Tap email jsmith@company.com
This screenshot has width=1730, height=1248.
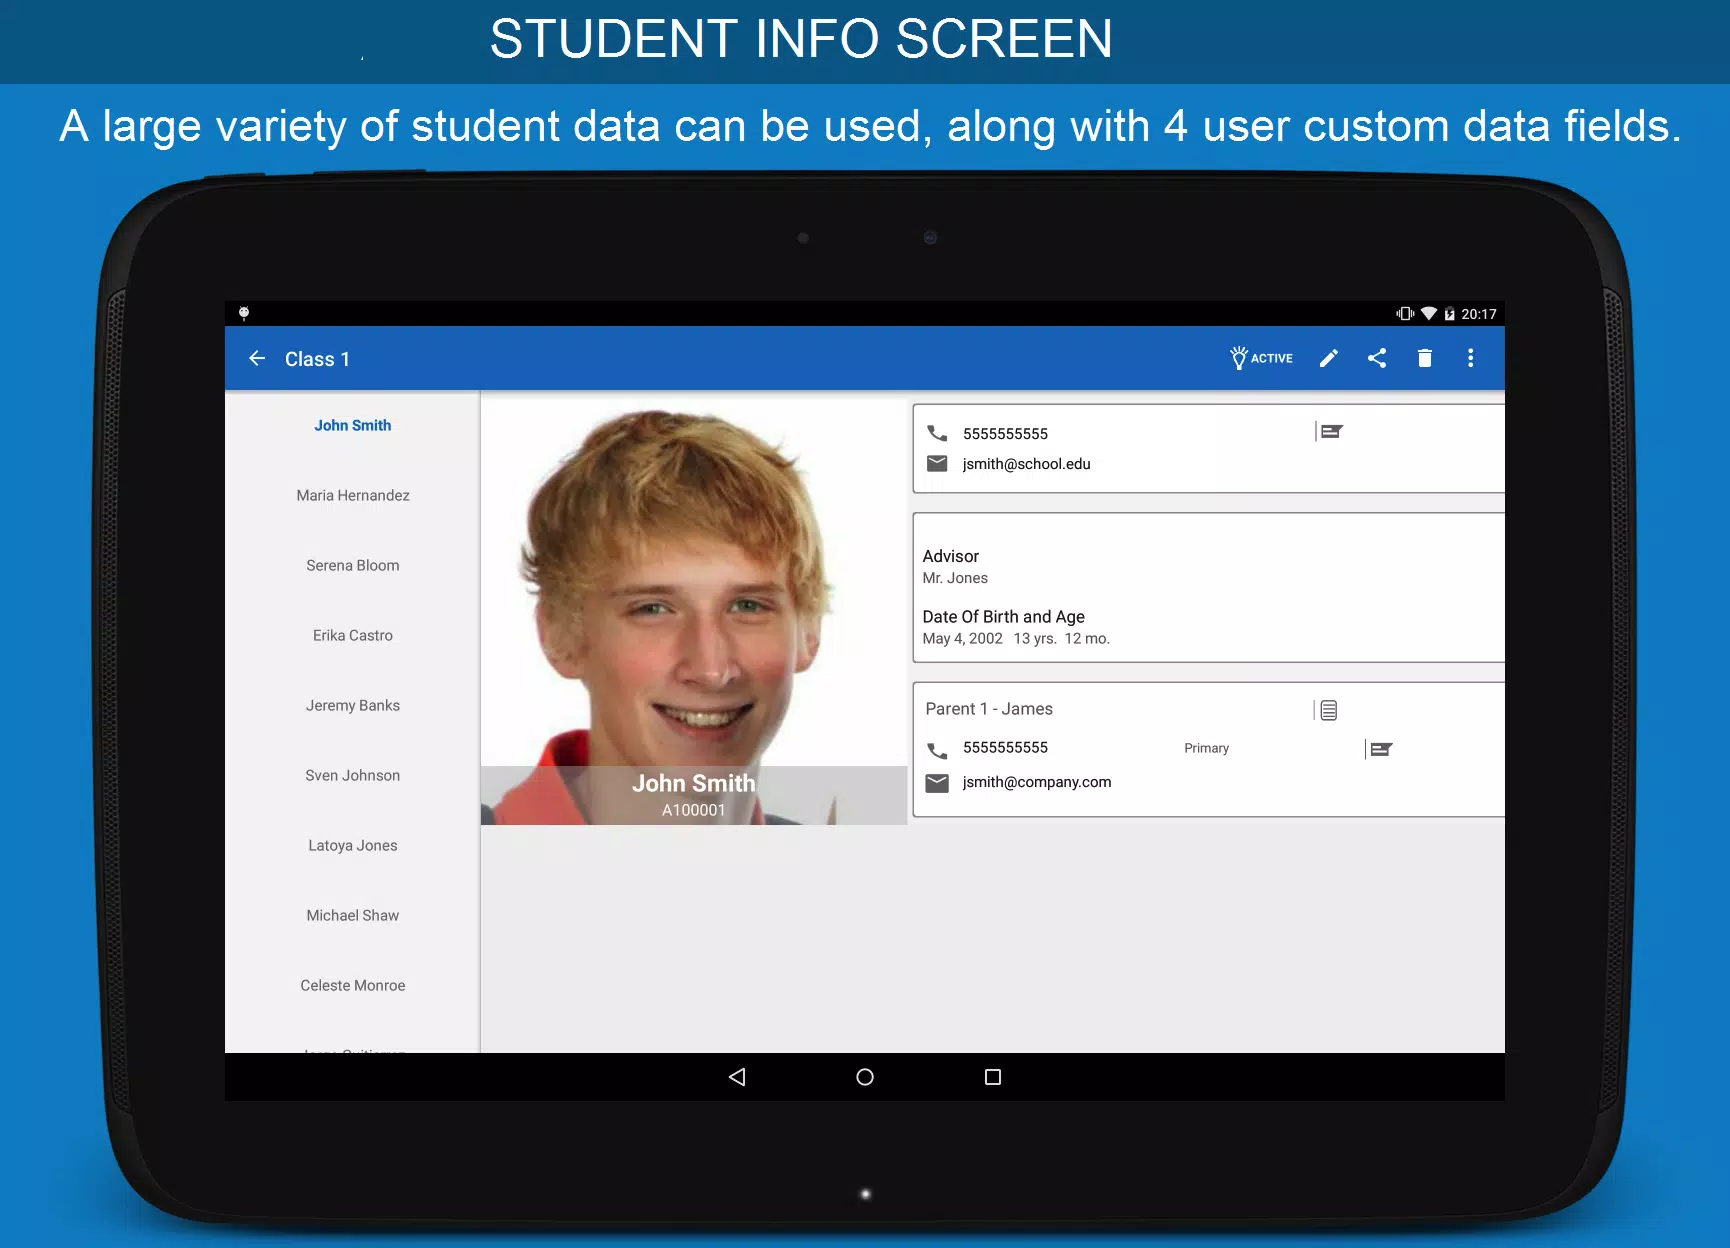(1036, 782)
